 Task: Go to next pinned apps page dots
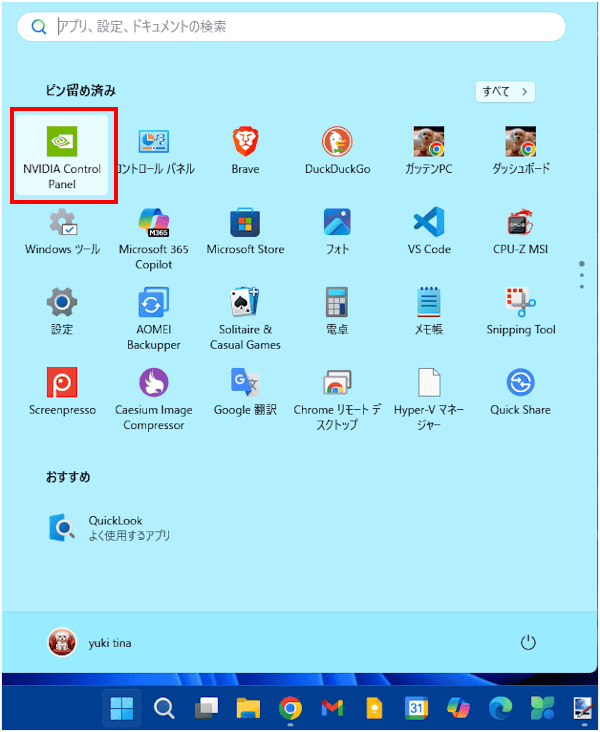pyautogui.click(x=582, y=275)
